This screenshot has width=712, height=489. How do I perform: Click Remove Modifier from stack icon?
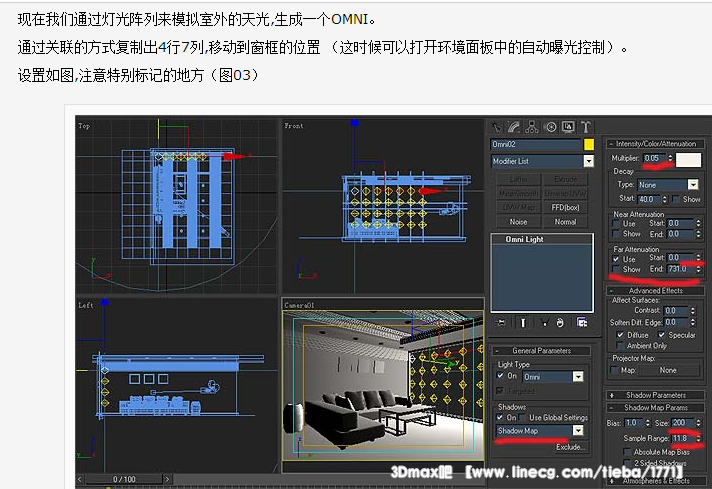pyautogui.click(x=560, y=323)
